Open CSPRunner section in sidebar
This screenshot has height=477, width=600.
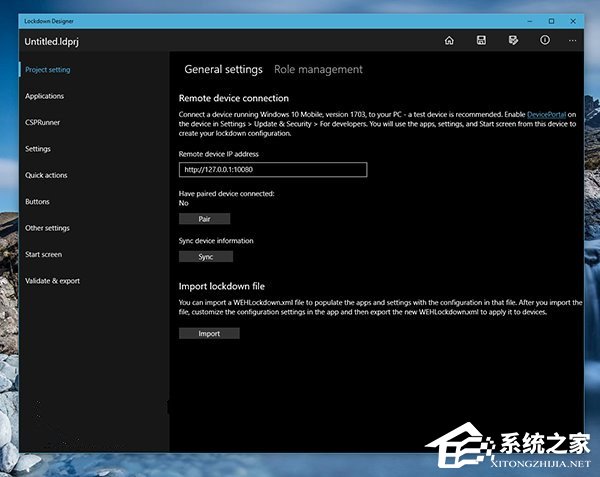(42, 122)
